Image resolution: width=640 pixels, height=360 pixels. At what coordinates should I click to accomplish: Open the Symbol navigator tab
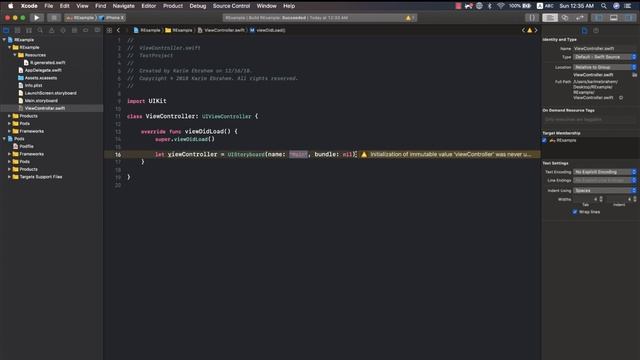pos(29,30)
